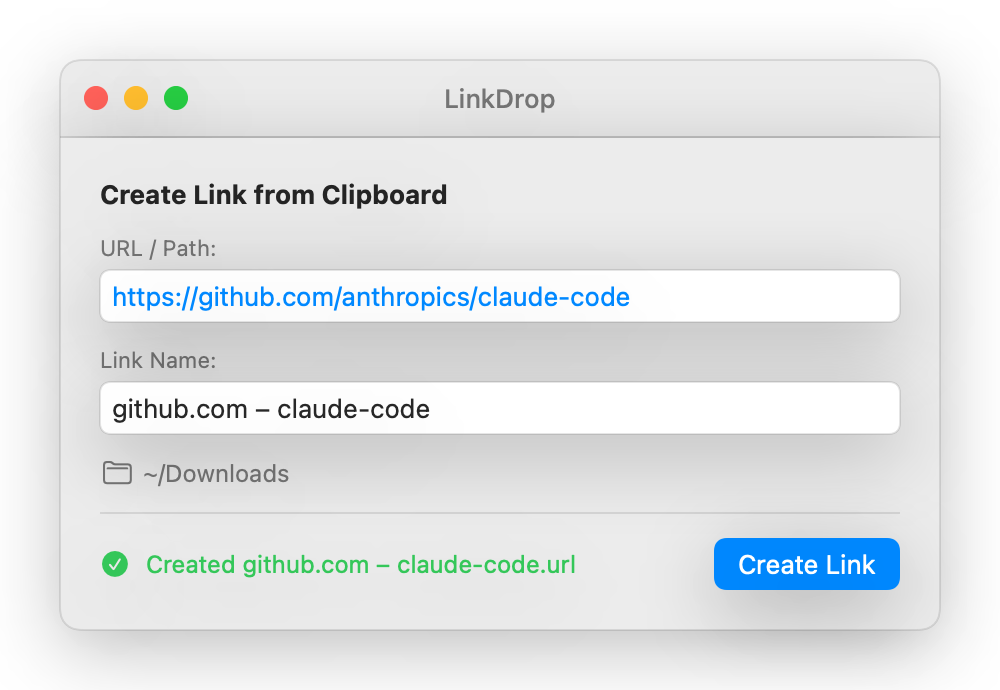Click the LinkDrop window title
Image resolution: width=1000 pixels, height=690 pixels.
(500, 99)
